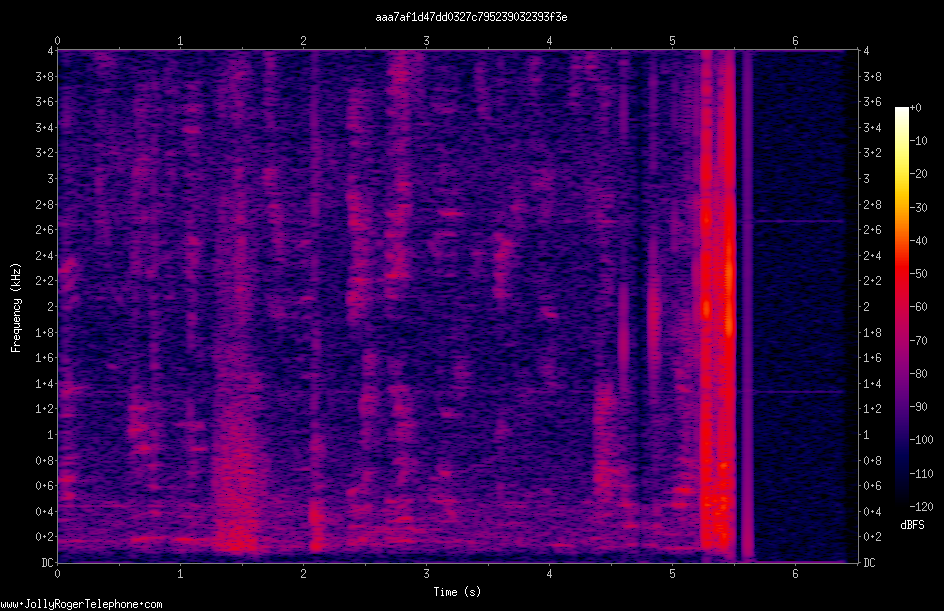Click the "-30" color scale label

click(918, 208)
